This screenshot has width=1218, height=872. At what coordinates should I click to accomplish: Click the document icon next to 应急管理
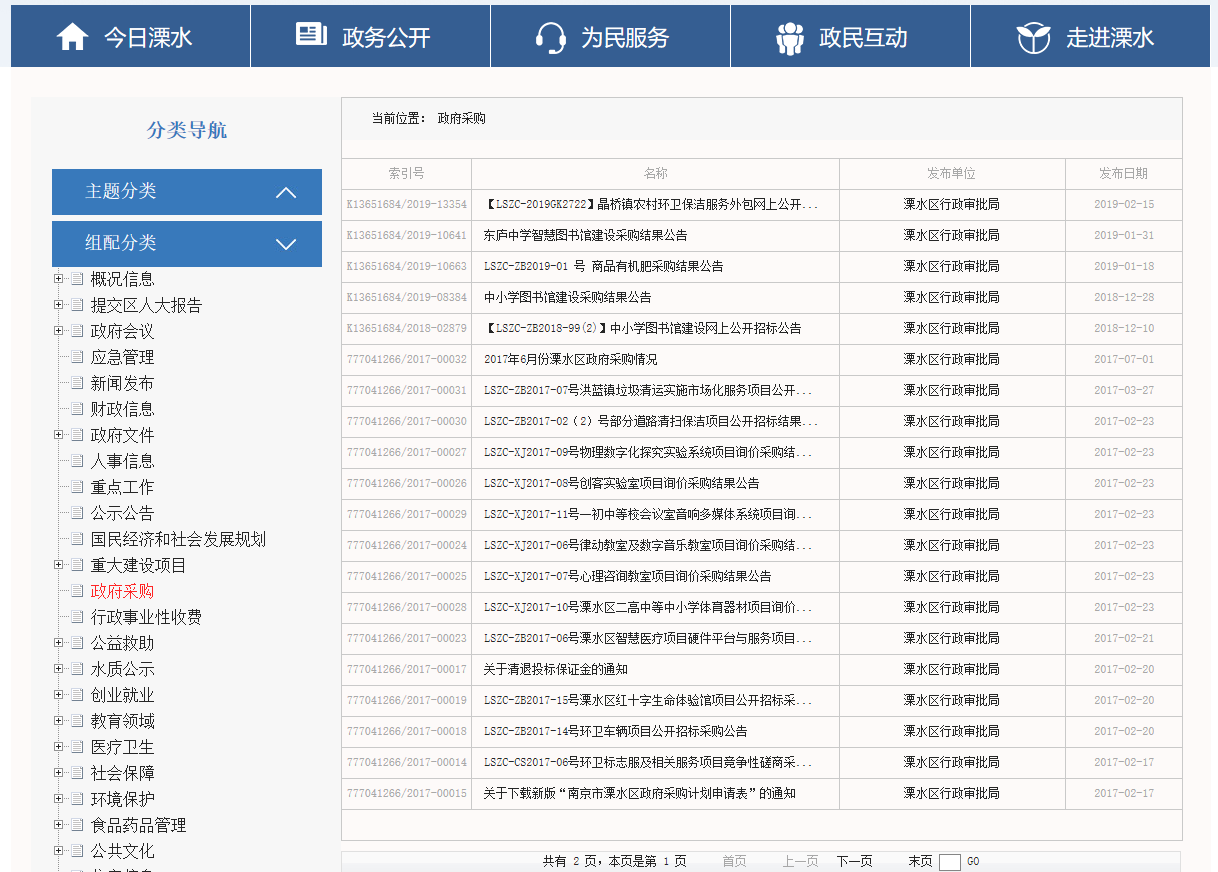(x=77, y=357)
